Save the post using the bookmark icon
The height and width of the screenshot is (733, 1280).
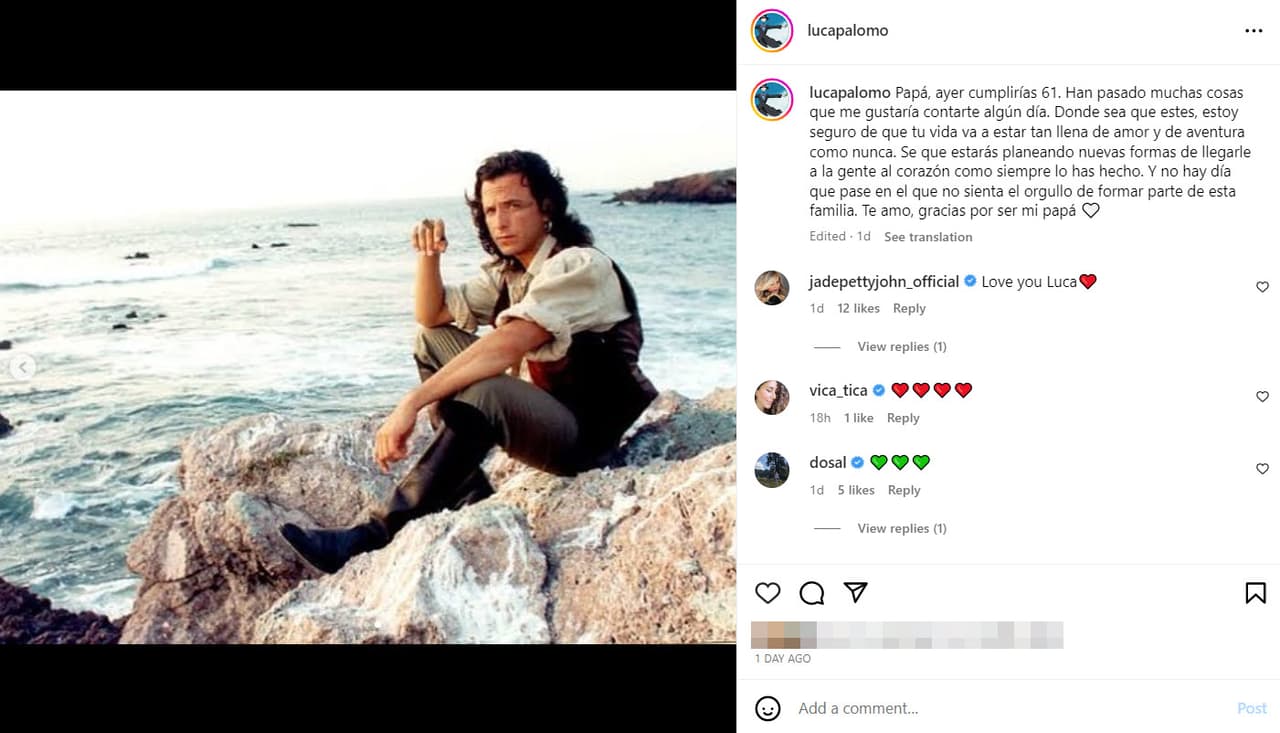[x=1255, y=592]
